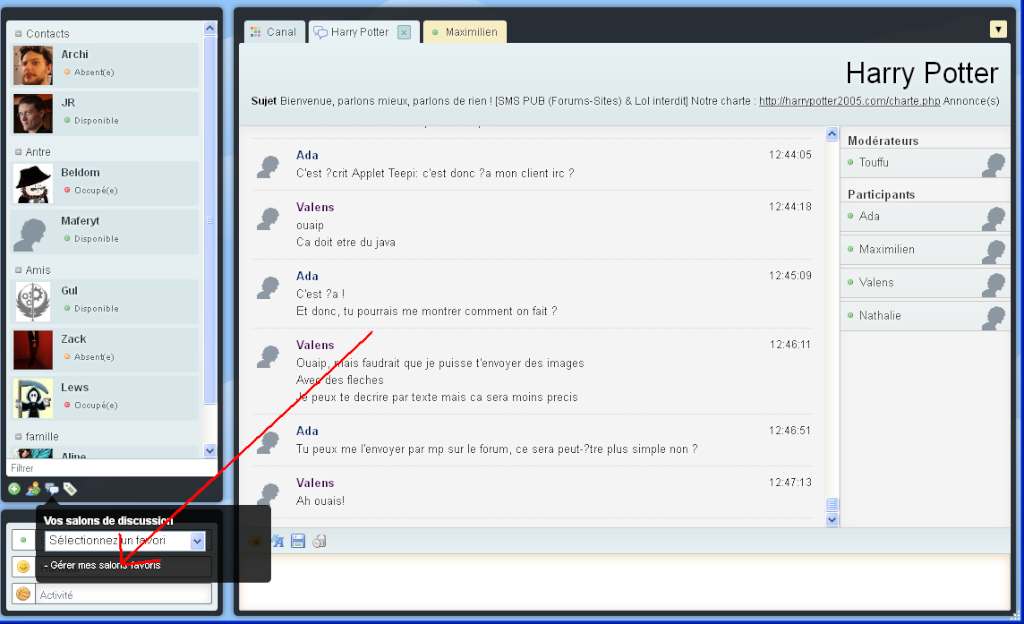Open the harrypotter2005.com charte link
Viewport: 1024px width, 624px height.
tap(849, 101)
